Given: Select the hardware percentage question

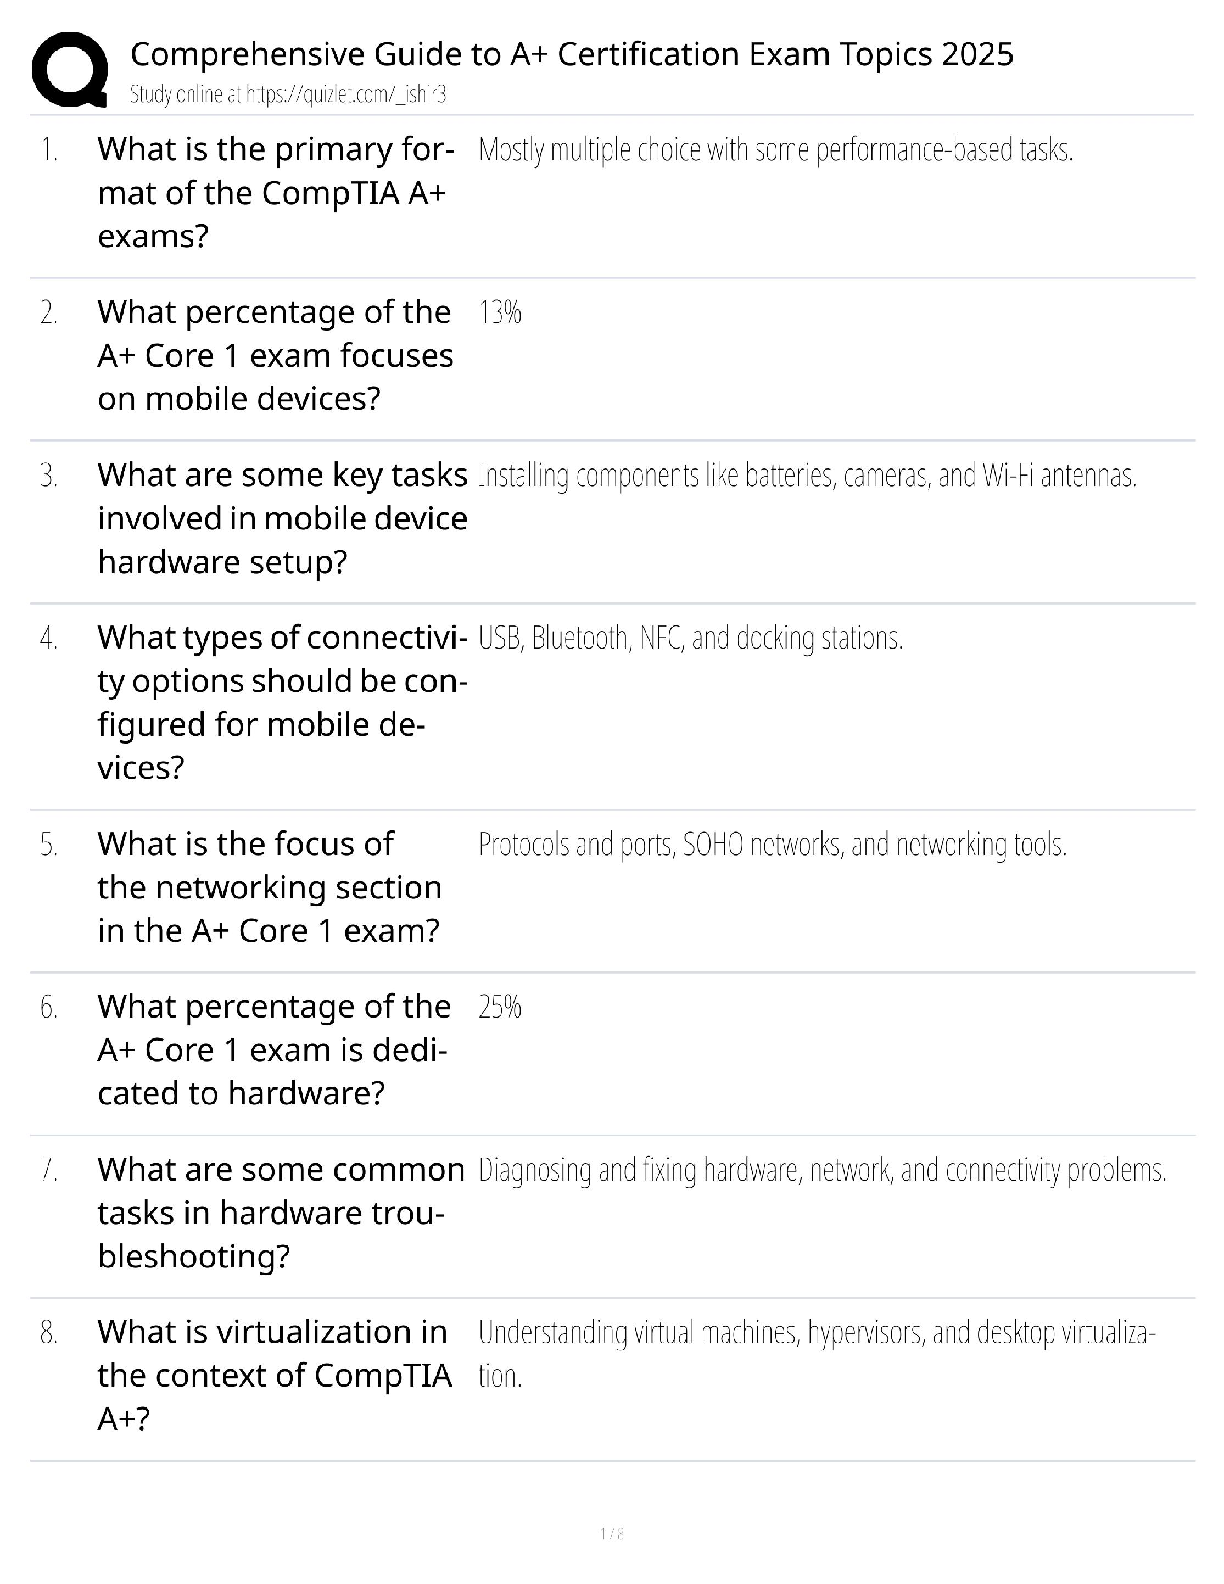Looking at the screenshot, I should (x=274, y=1049).
